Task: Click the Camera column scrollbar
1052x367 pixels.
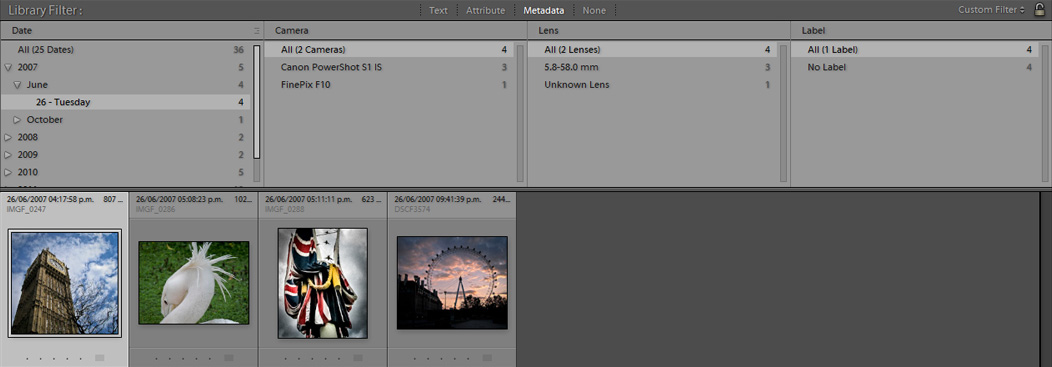Action: pos(520,112)
